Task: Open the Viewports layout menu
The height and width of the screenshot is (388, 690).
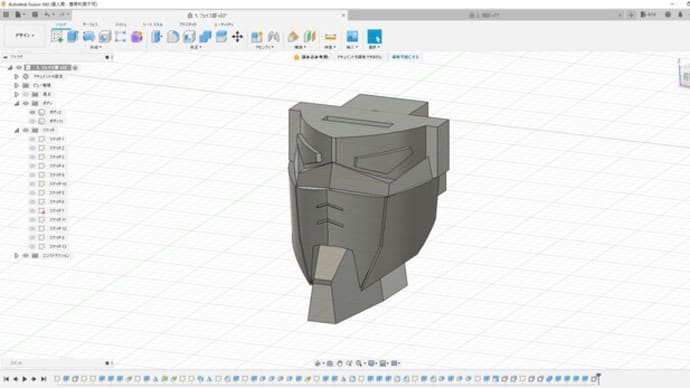Action: pyautogui.click(x=395, y=363)
